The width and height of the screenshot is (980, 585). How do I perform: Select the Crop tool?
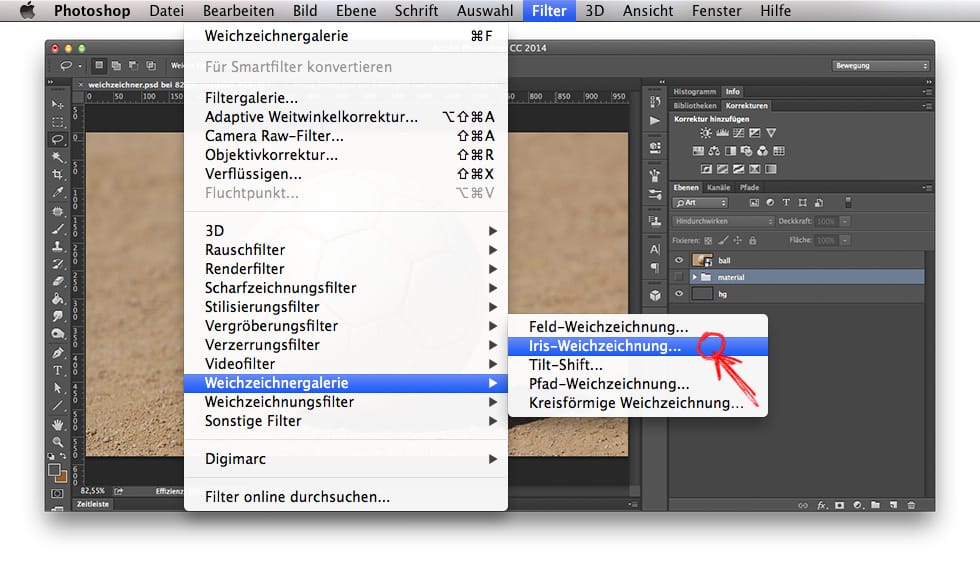(58, 174)
